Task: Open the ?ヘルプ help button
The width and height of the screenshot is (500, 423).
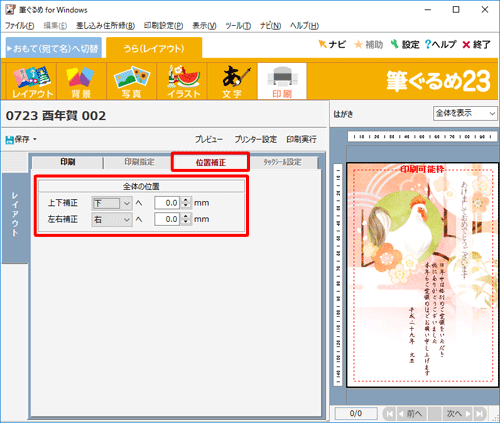Action: (440, 44)
